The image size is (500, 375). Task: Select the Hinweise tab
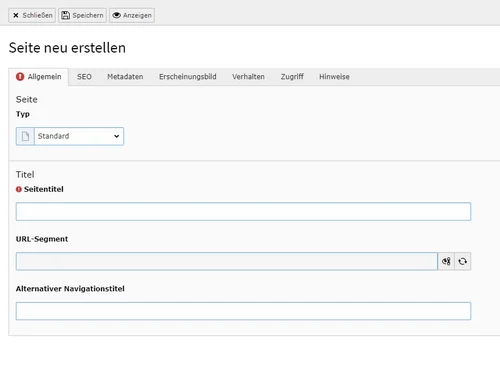point(334,77)
